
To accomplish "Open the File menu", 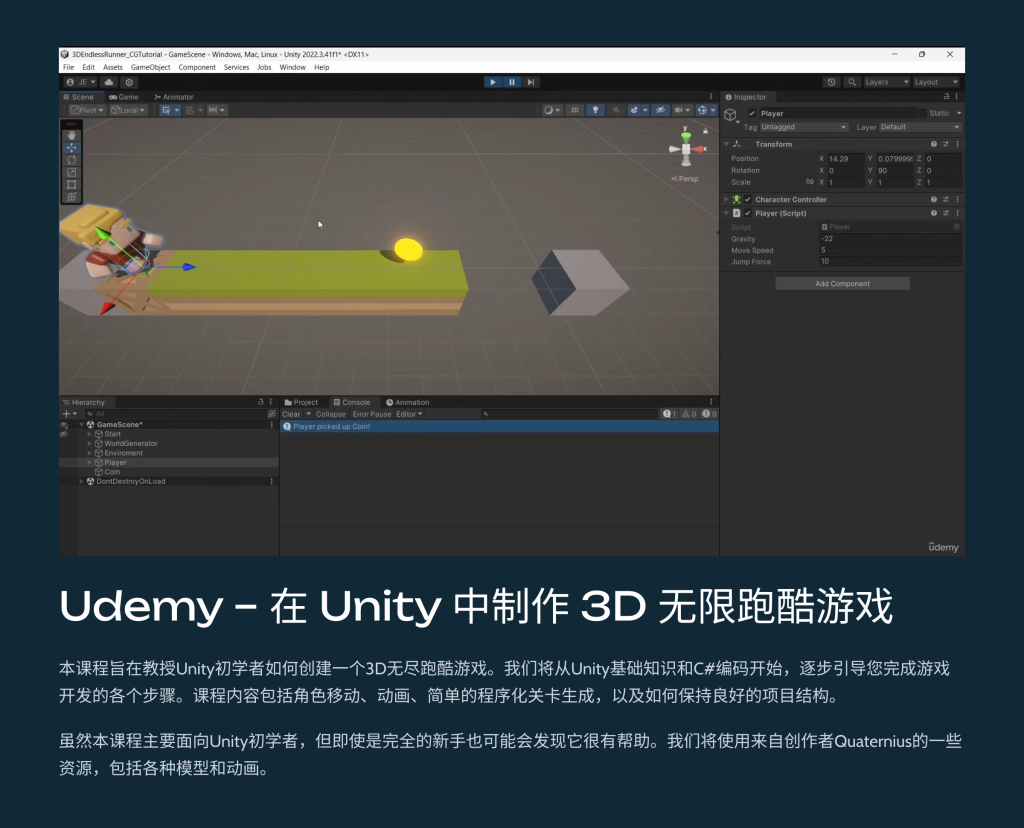I will (69, 67).
